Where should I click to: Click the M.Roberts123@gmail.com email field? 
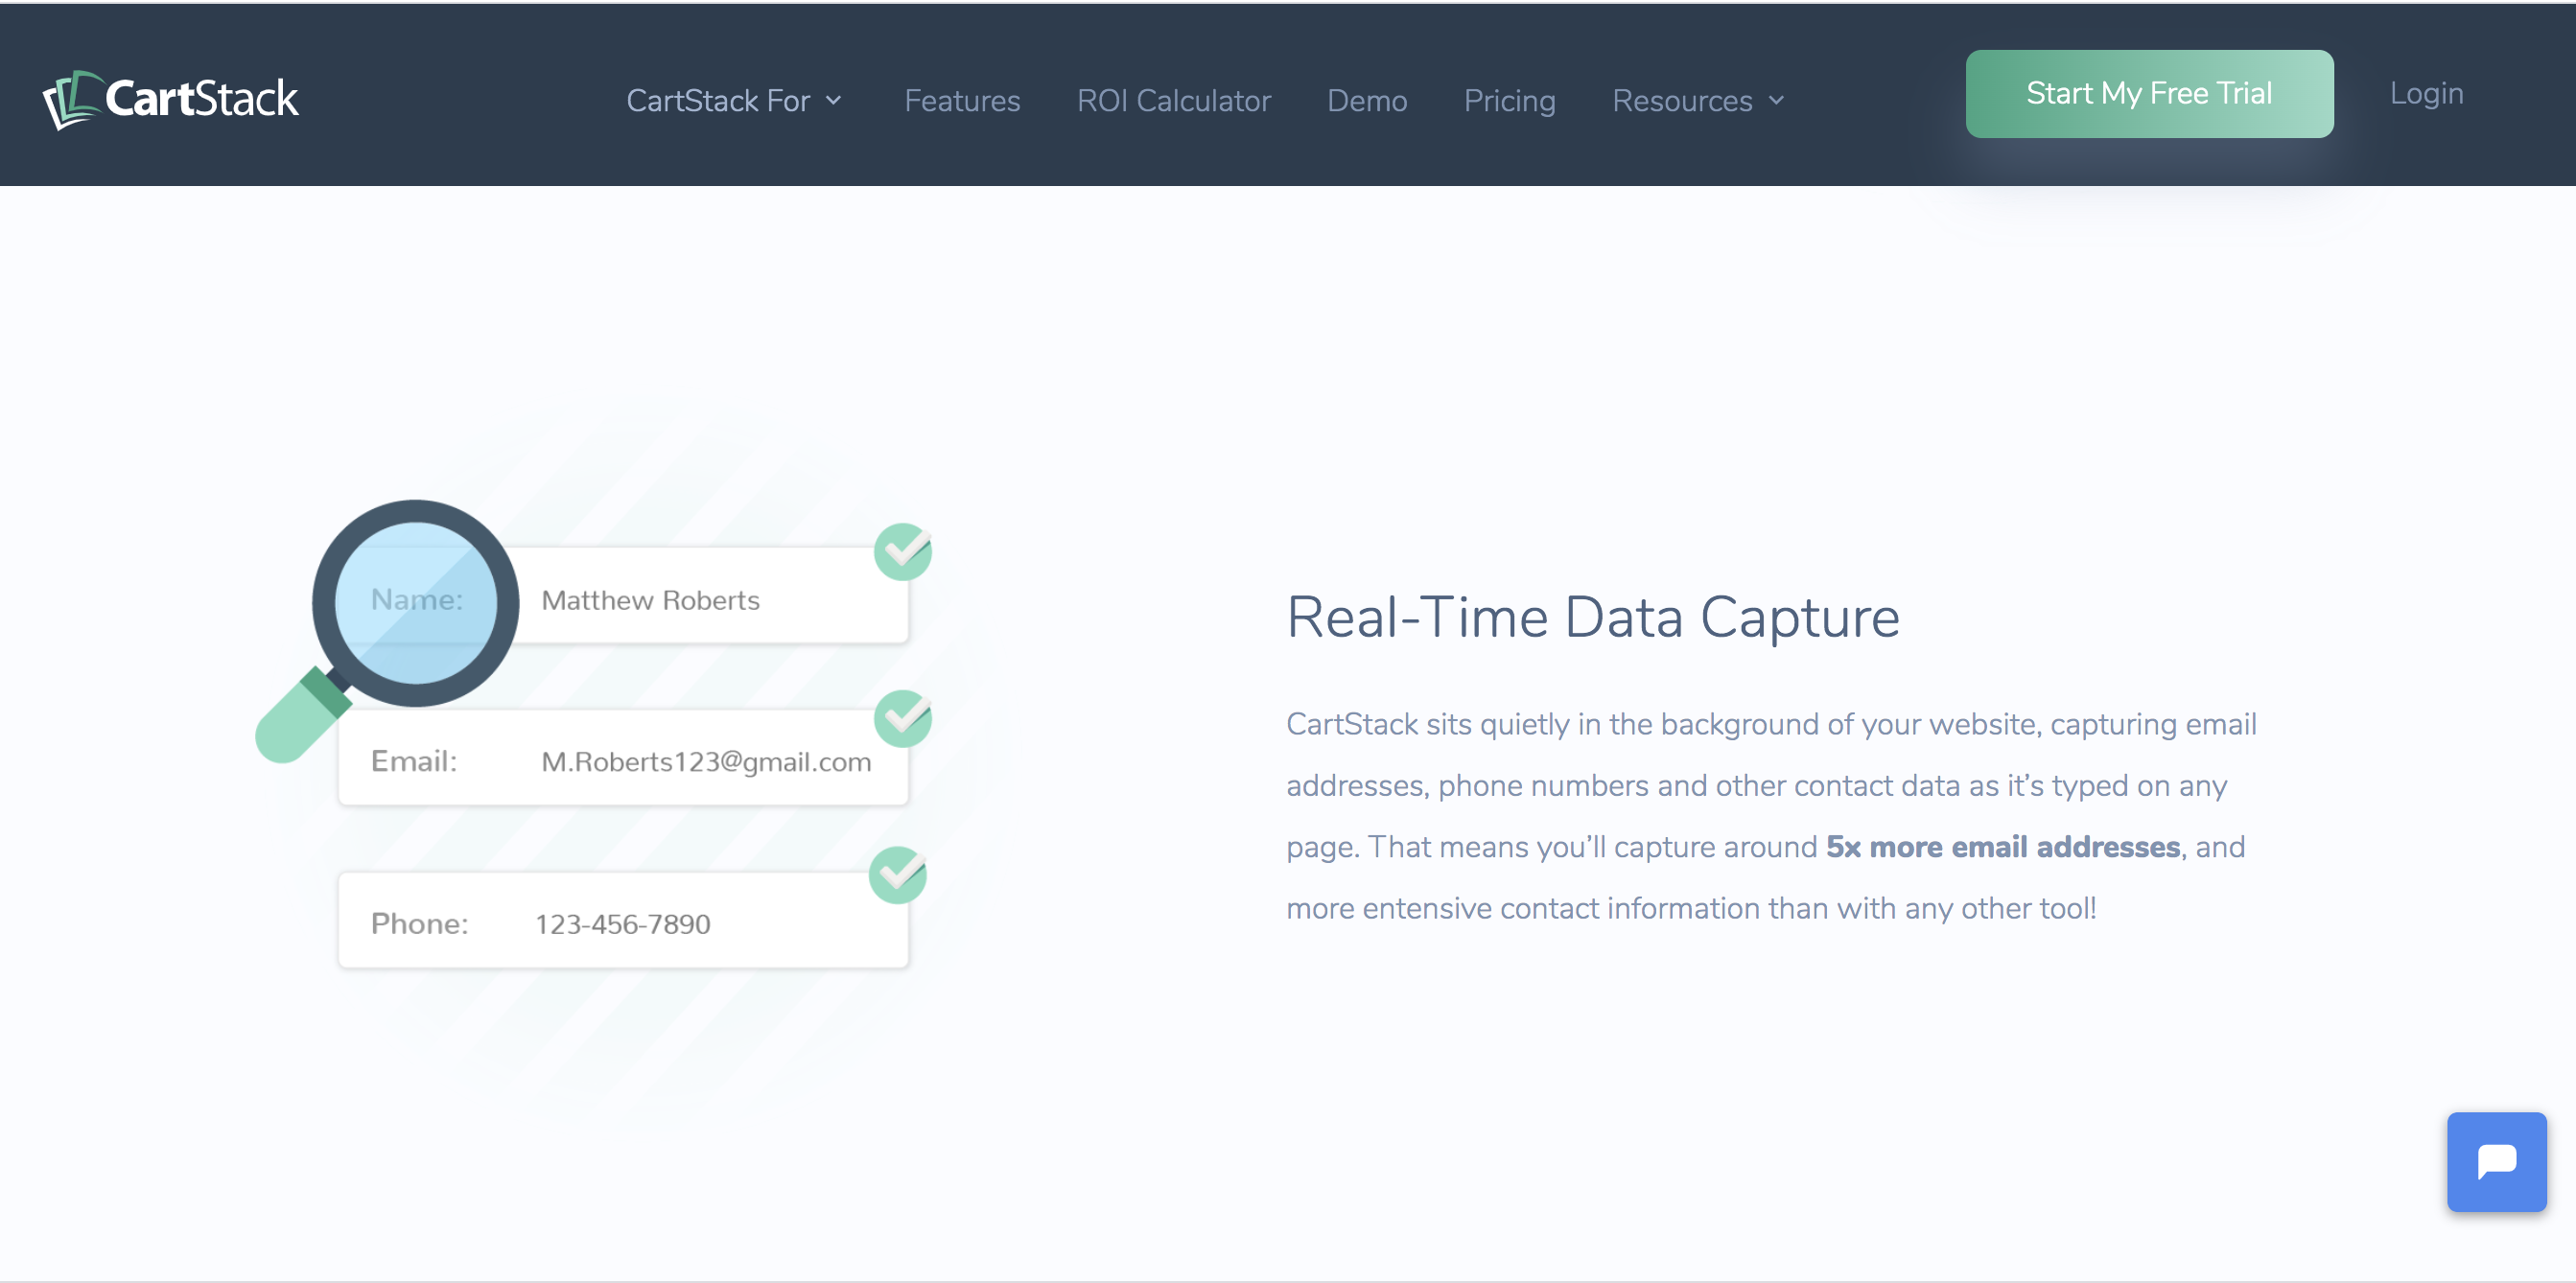point(705,762)
